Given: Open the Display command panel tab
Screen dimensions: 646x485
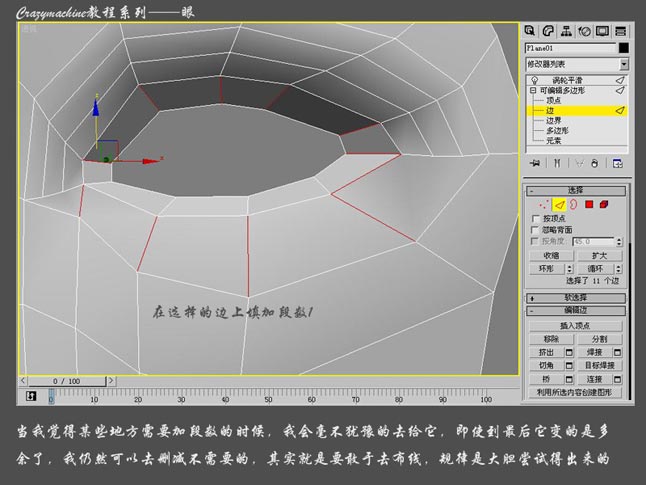Looking at the screenshot, I should point(603,31).
